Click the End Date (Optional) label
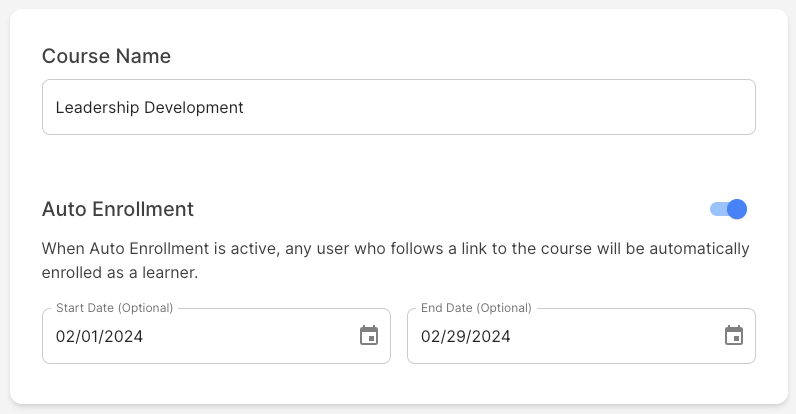Image resolution: width=796 pixels, height=414 pixels. pos(476,308)
